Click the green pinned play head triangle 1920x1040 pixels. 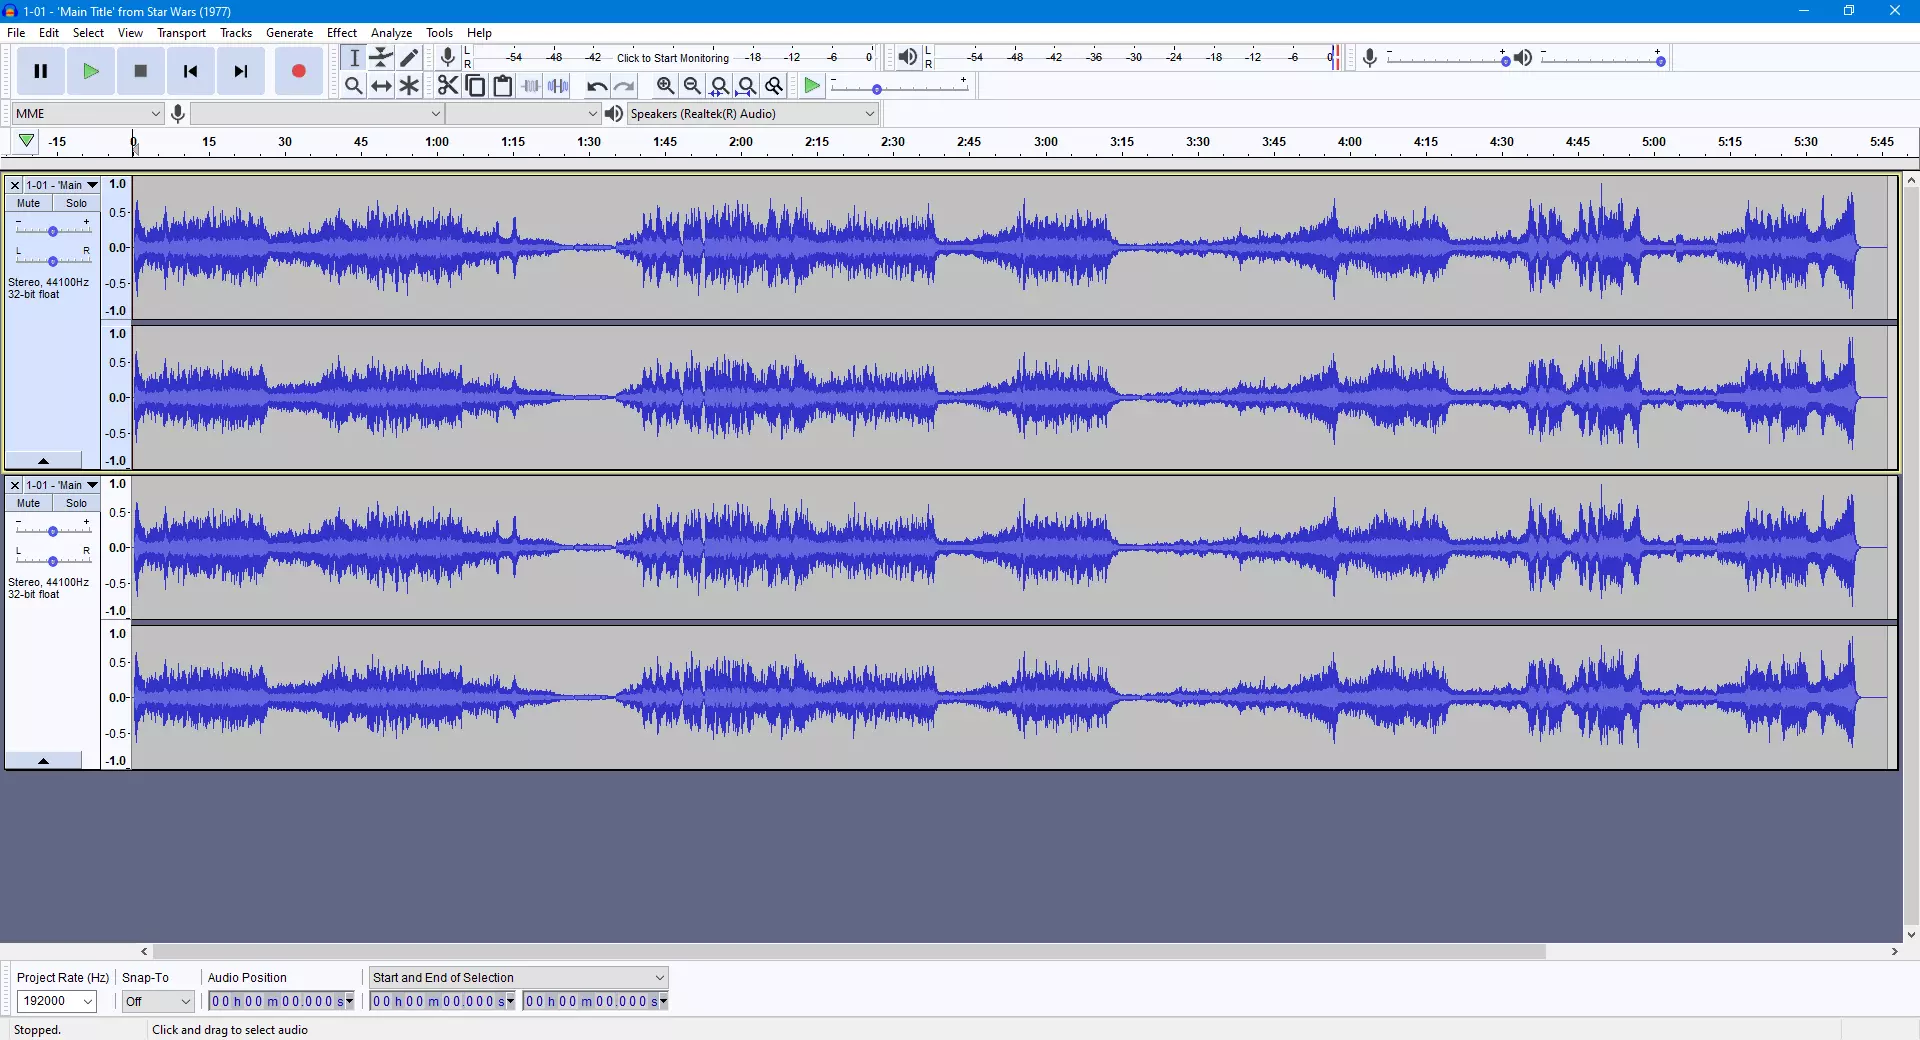click(26, 141)
